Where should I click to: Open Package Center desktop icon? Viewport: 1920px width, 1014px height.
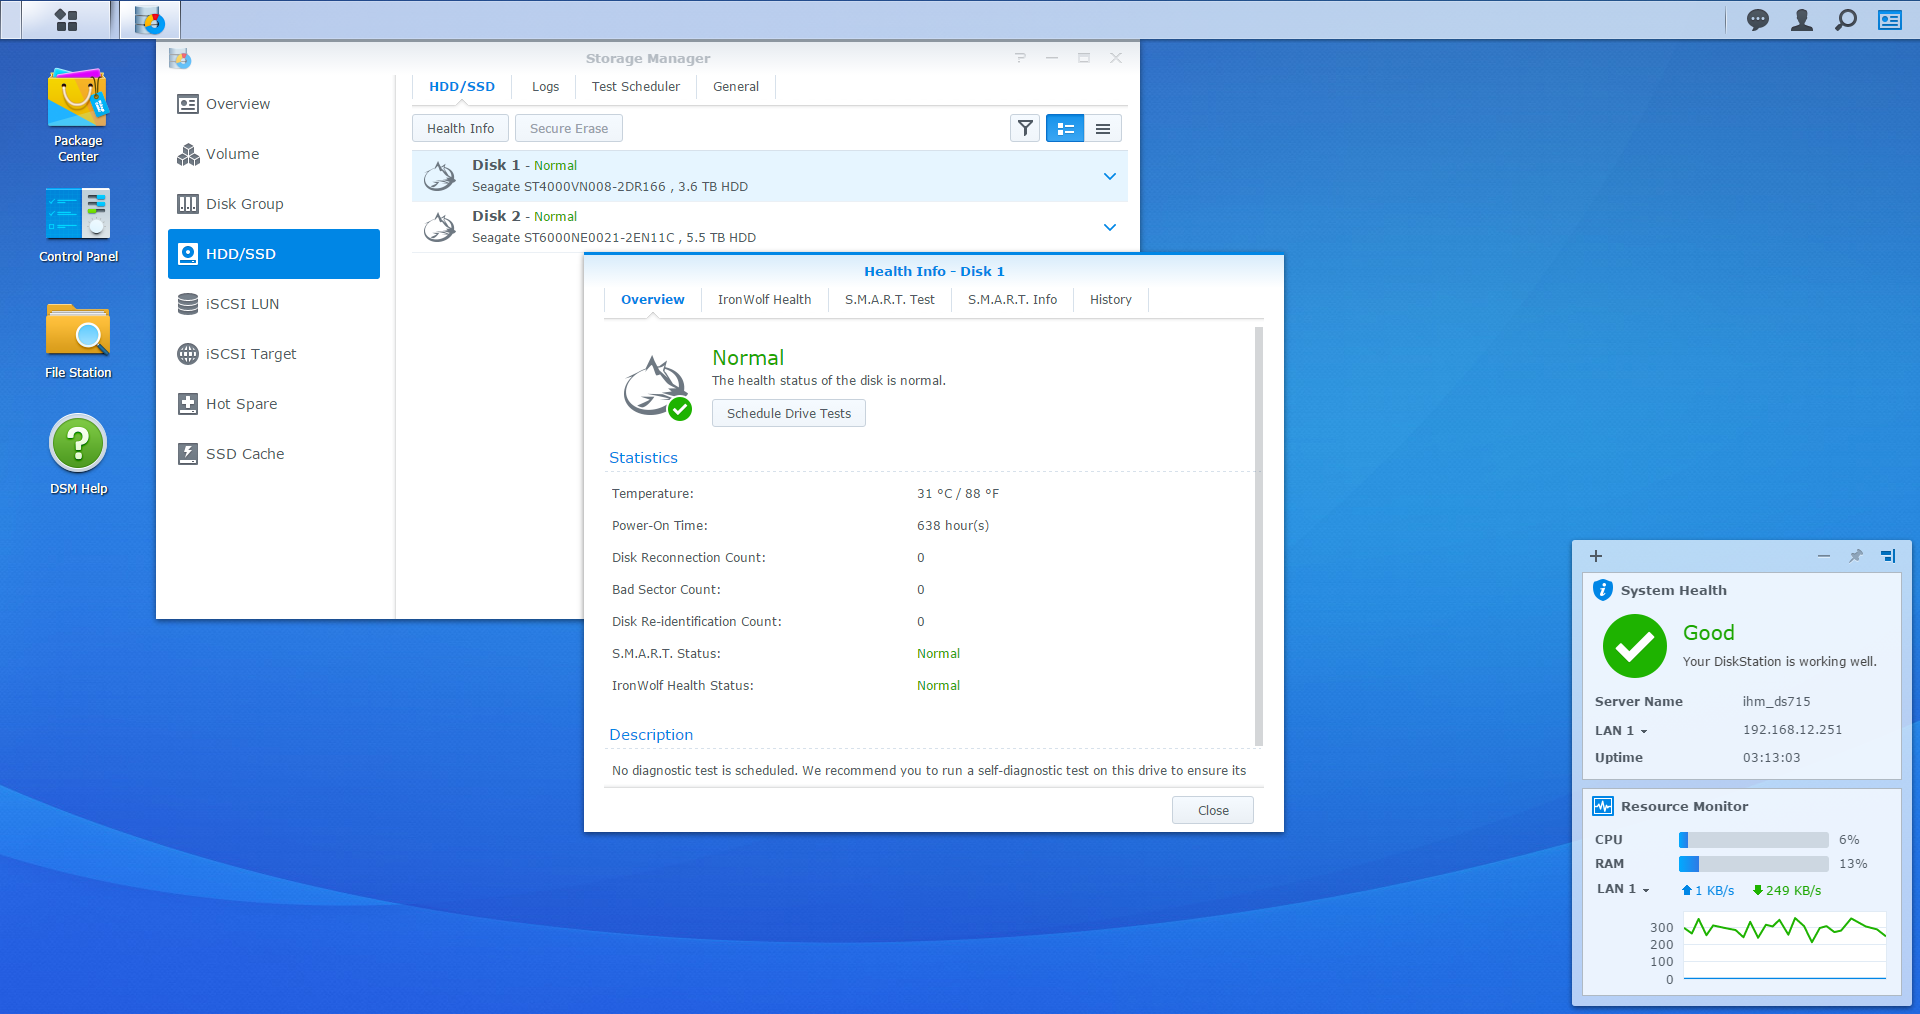[78, 115]
